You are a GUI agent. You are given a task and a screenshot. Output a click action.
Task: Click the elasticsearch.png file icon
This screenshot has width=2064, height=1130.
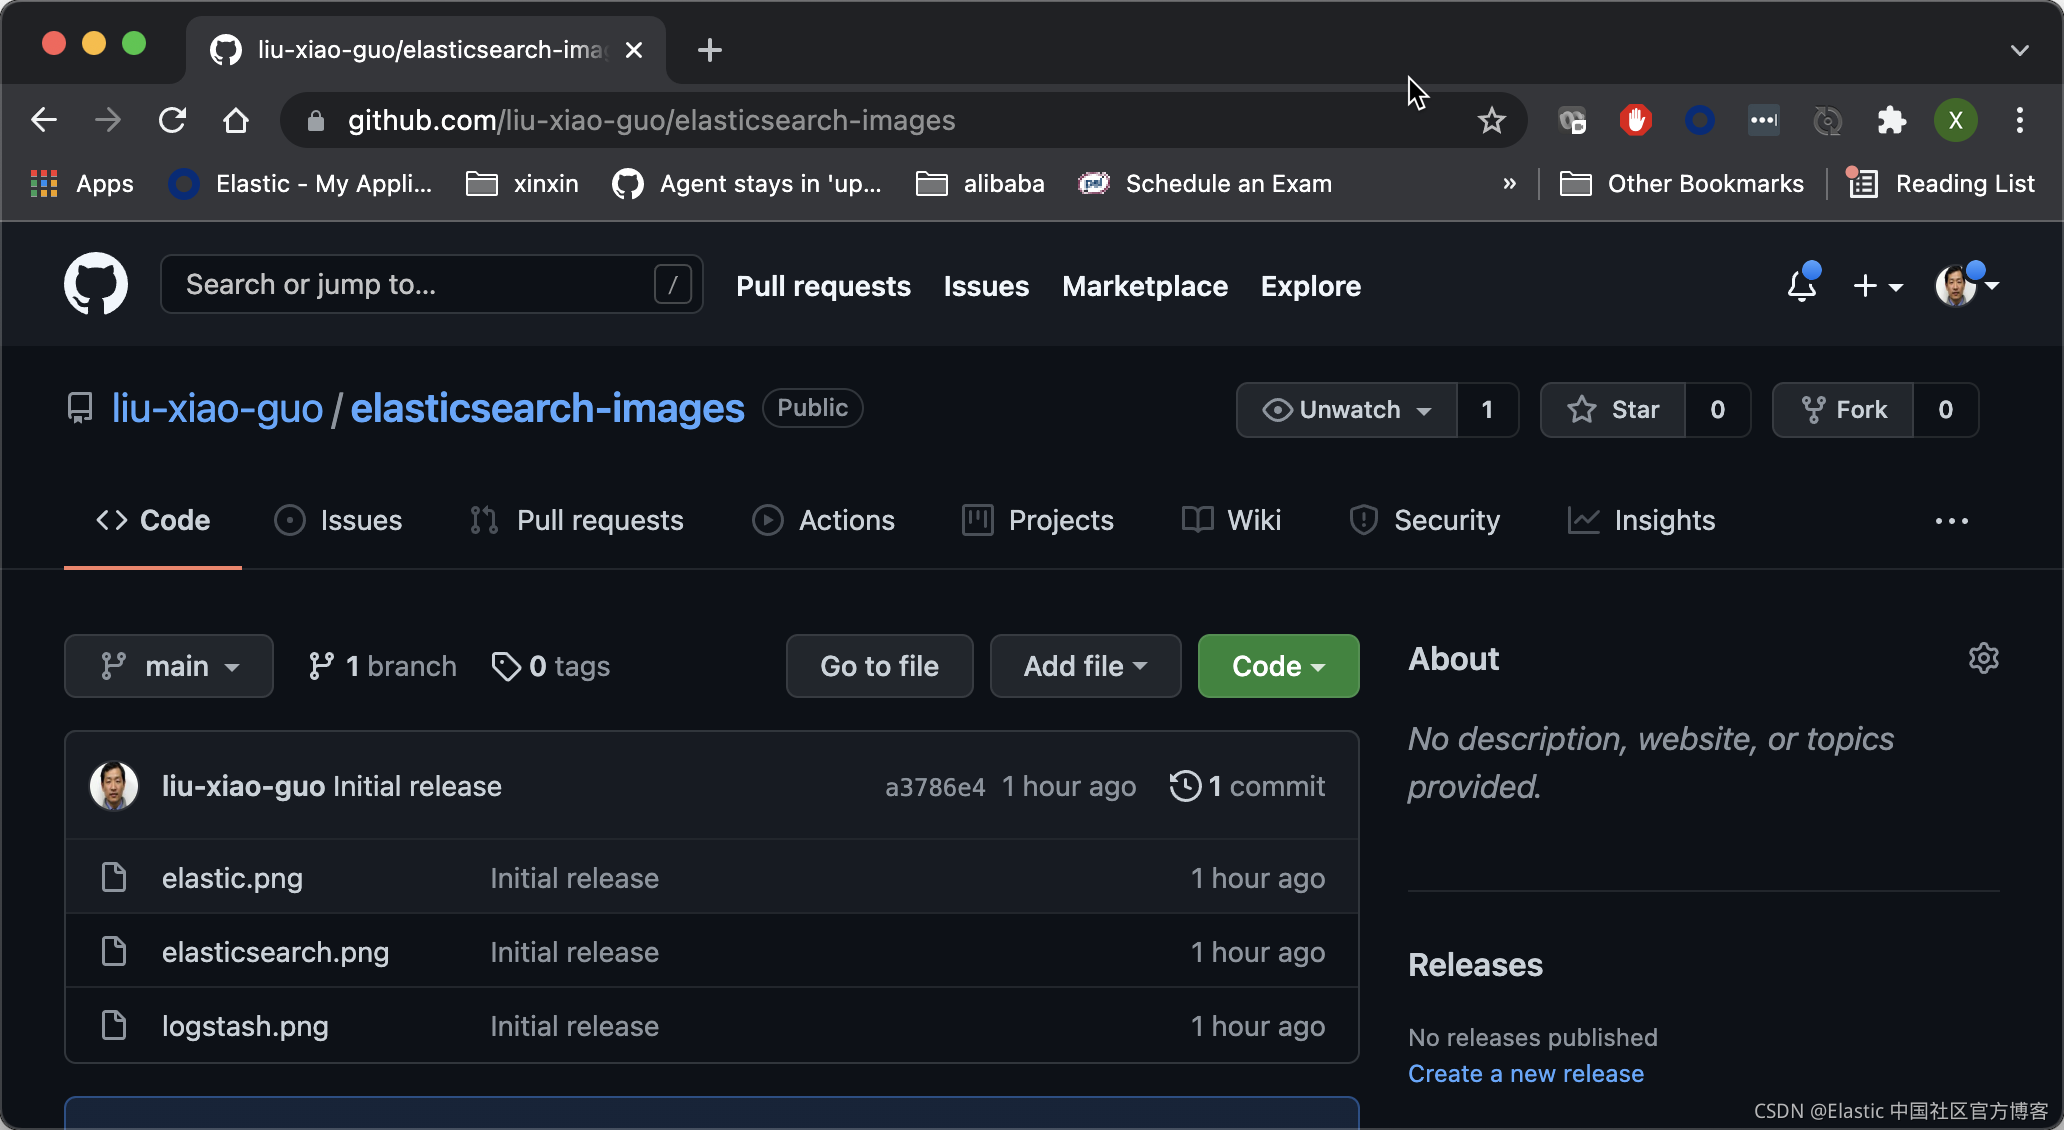114,951
